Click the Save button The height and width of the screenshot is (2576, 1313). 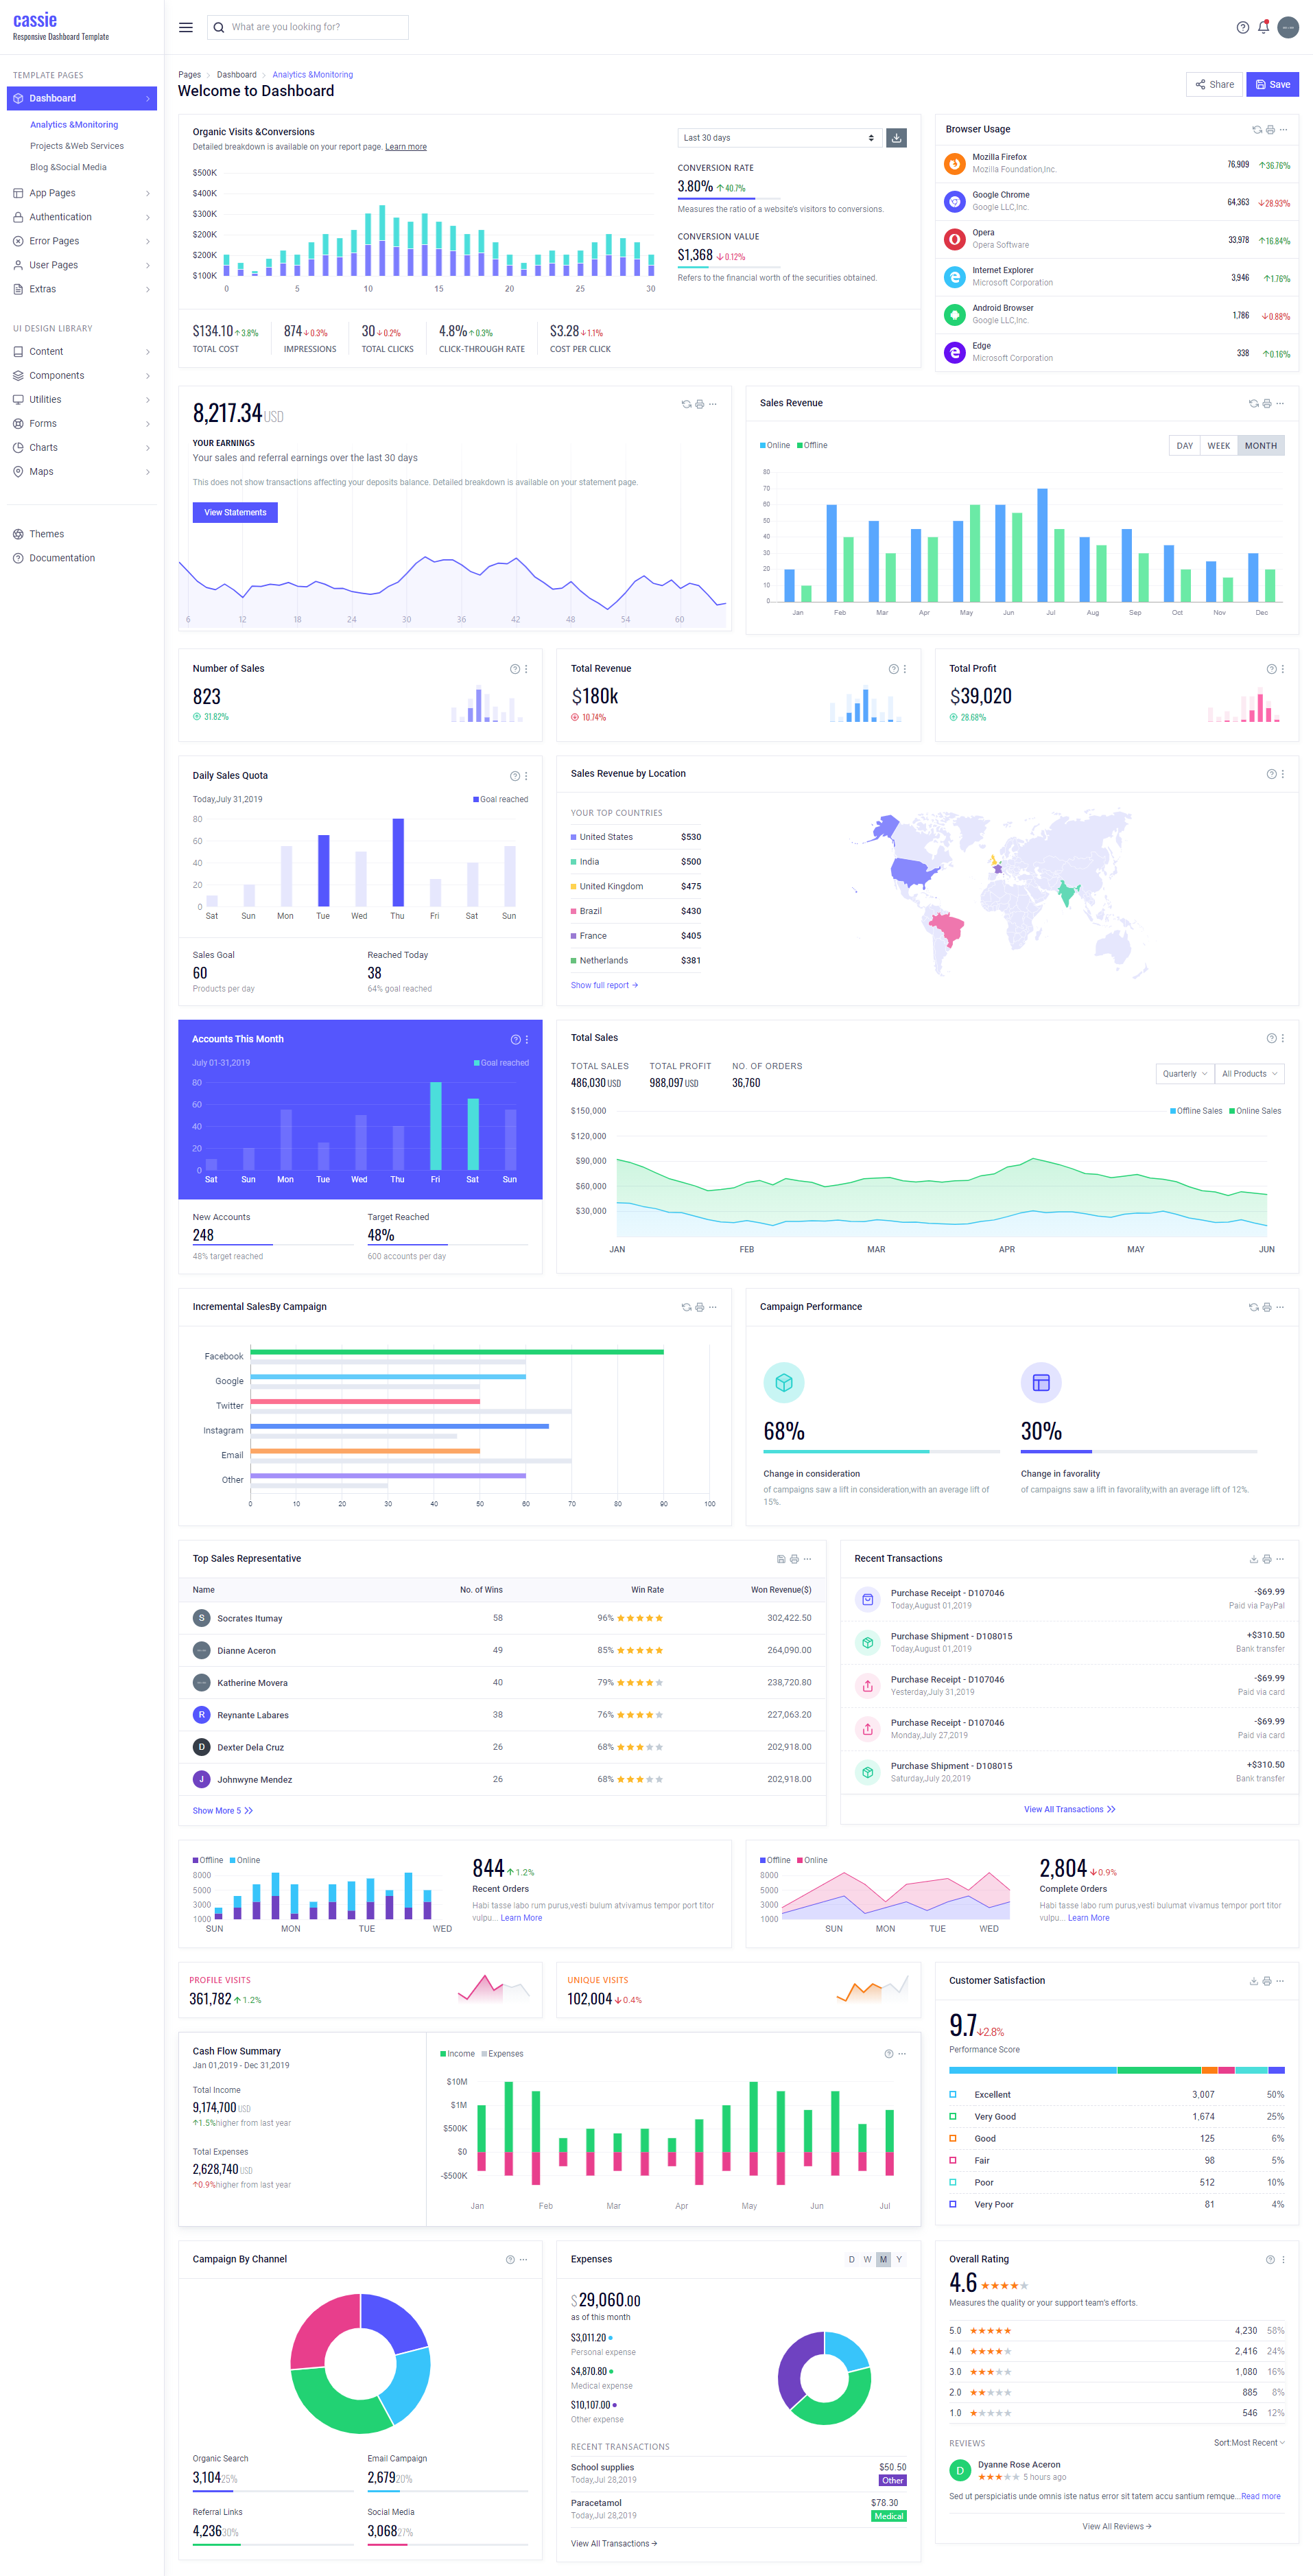coord(1272,85)
